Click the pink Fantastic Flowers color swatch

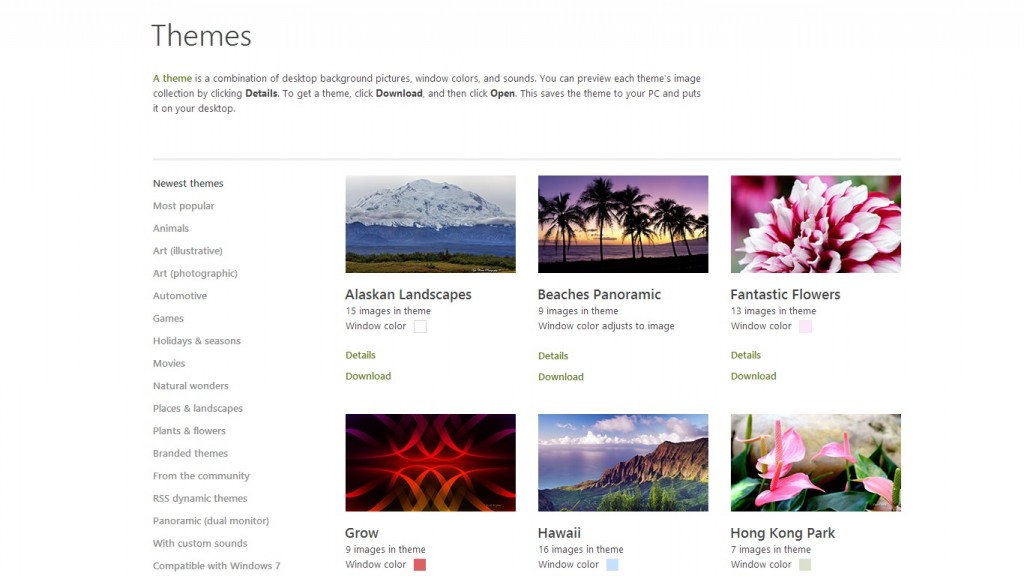pyautogui.click(x=805, y=327)
